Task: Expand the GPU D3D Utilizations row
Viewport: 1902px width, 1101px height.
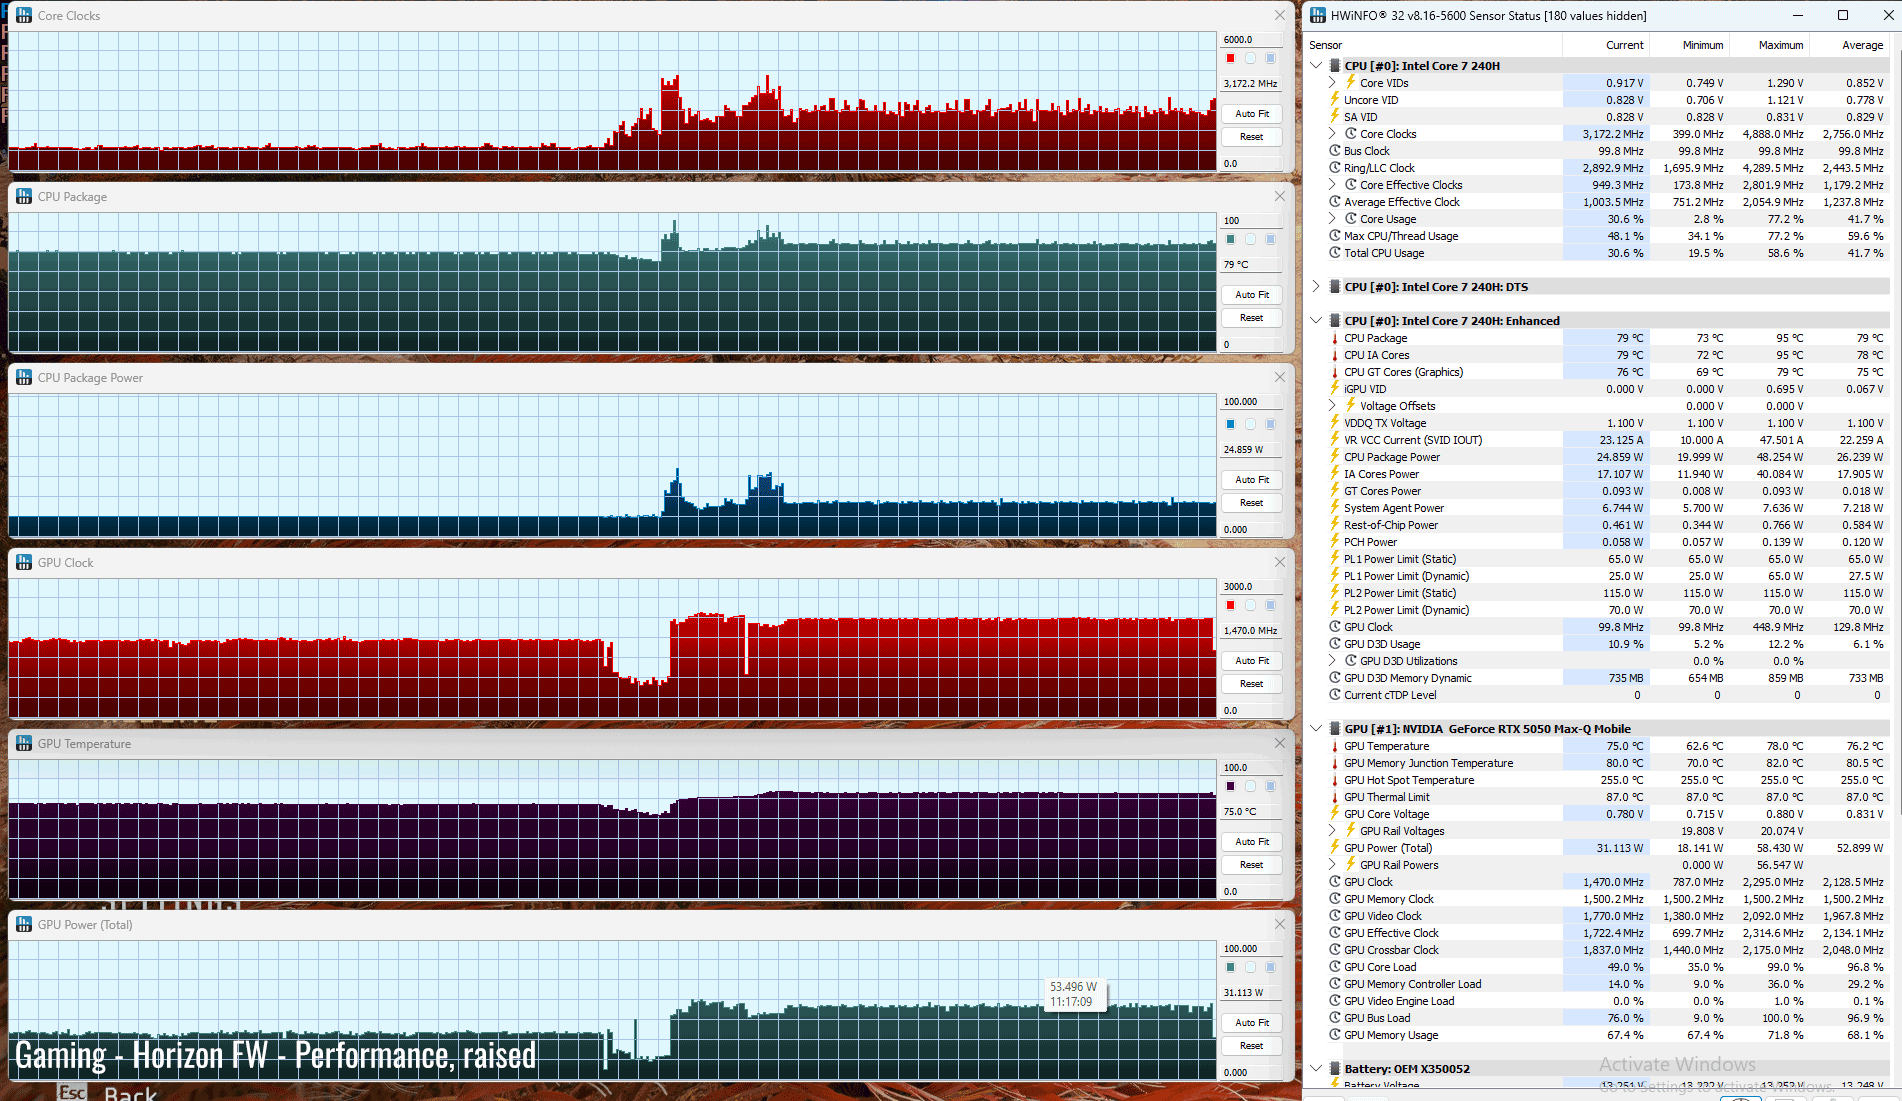Action: pos(1332,660)
